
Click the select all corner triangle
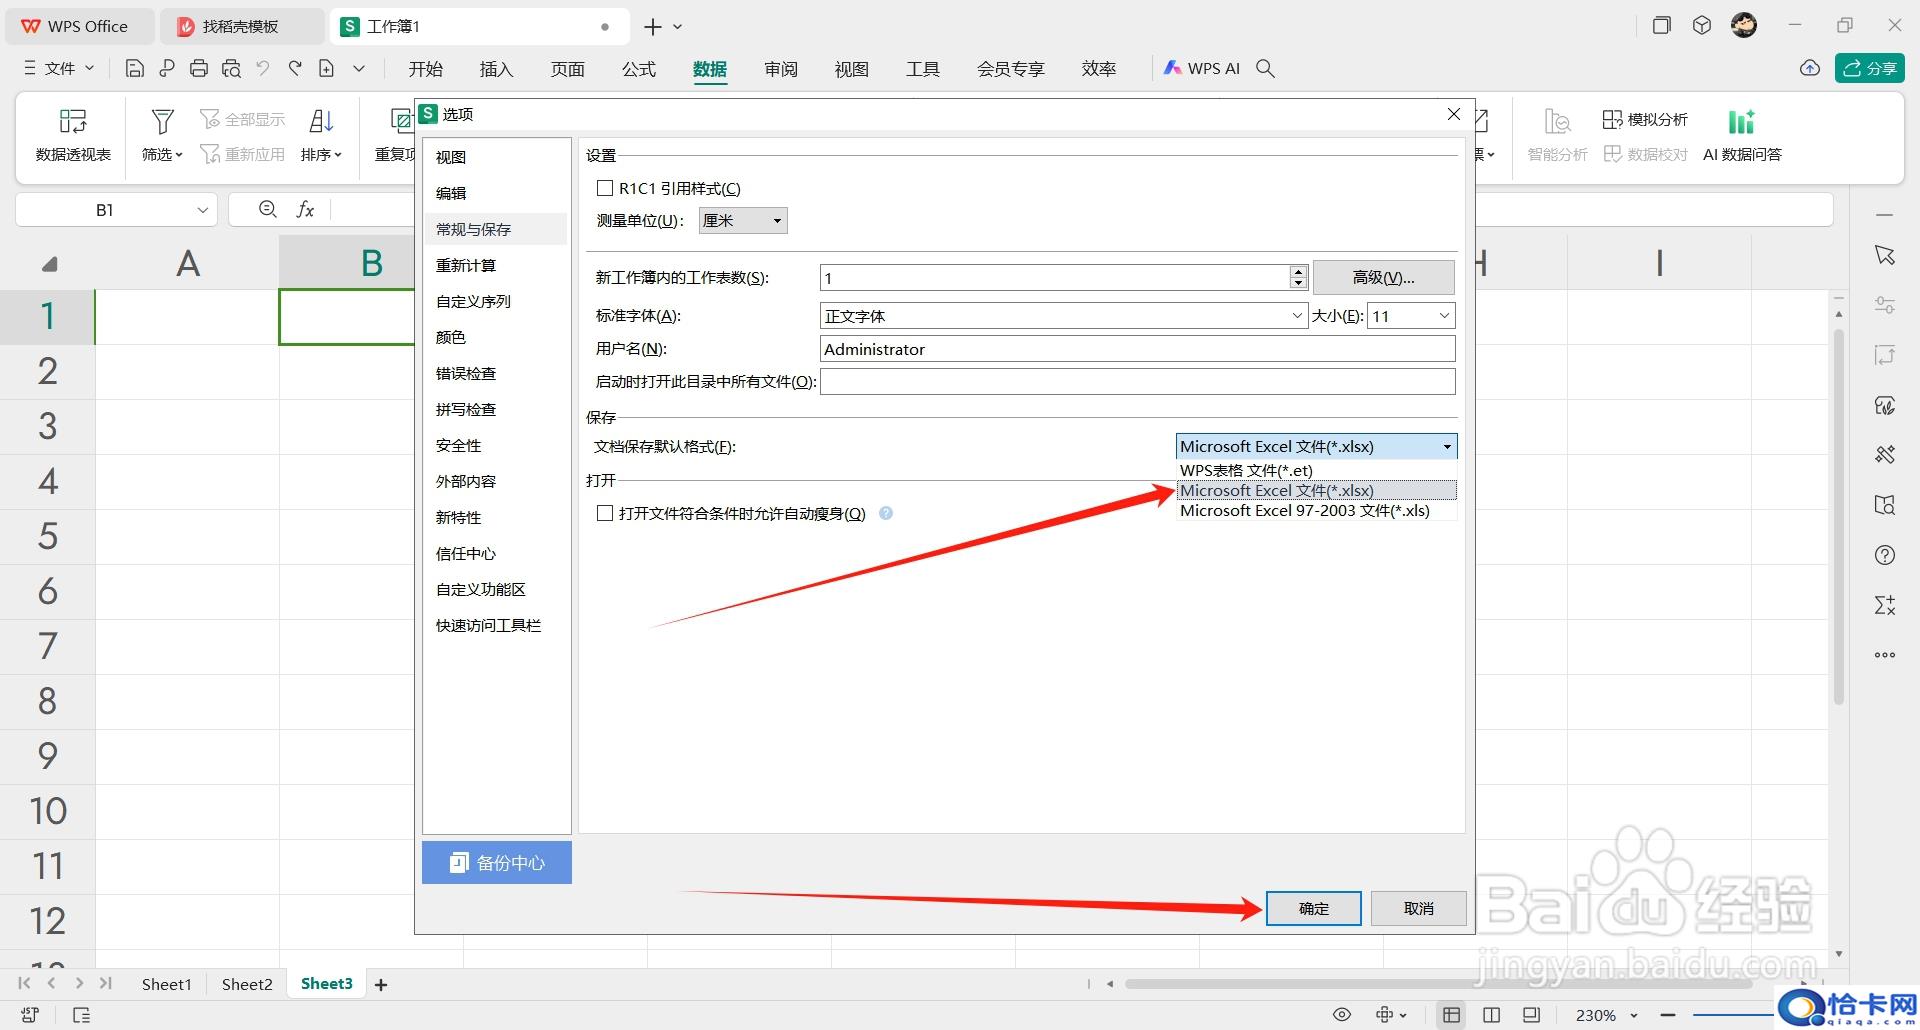(49, 264)
